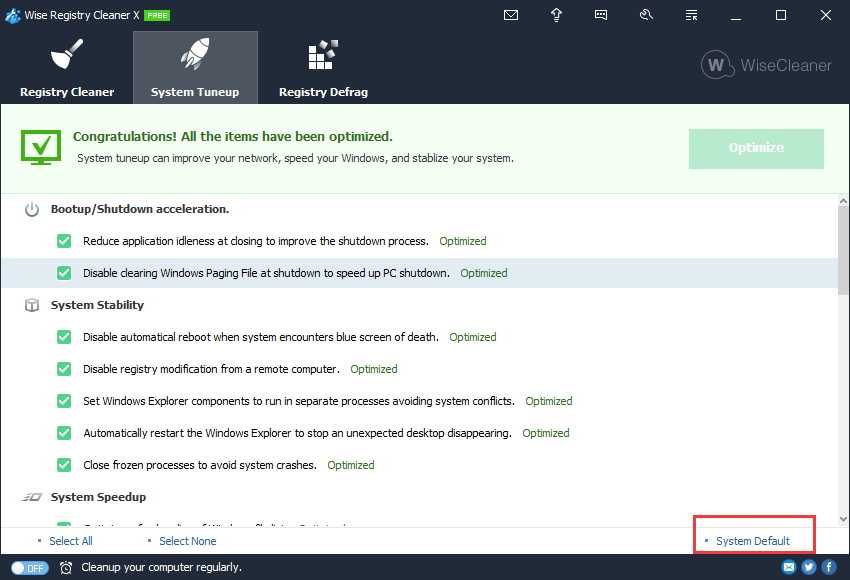
Task: Click the System Speedup icon
Action: tap(32, 497)
